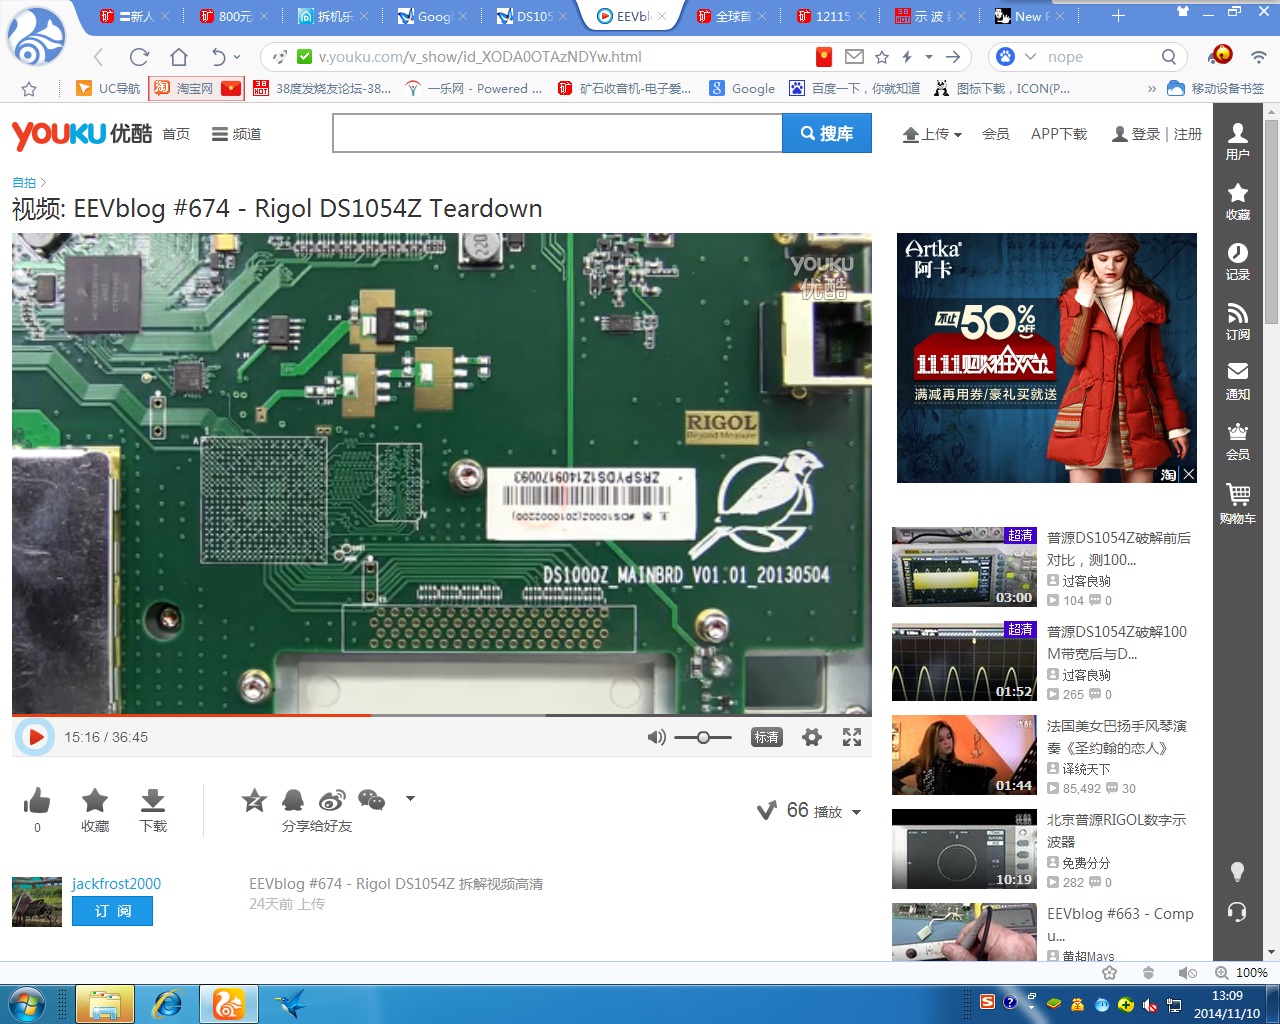
Task: Open the 自拍 breadcrumb category
Action: coord(24,183)
